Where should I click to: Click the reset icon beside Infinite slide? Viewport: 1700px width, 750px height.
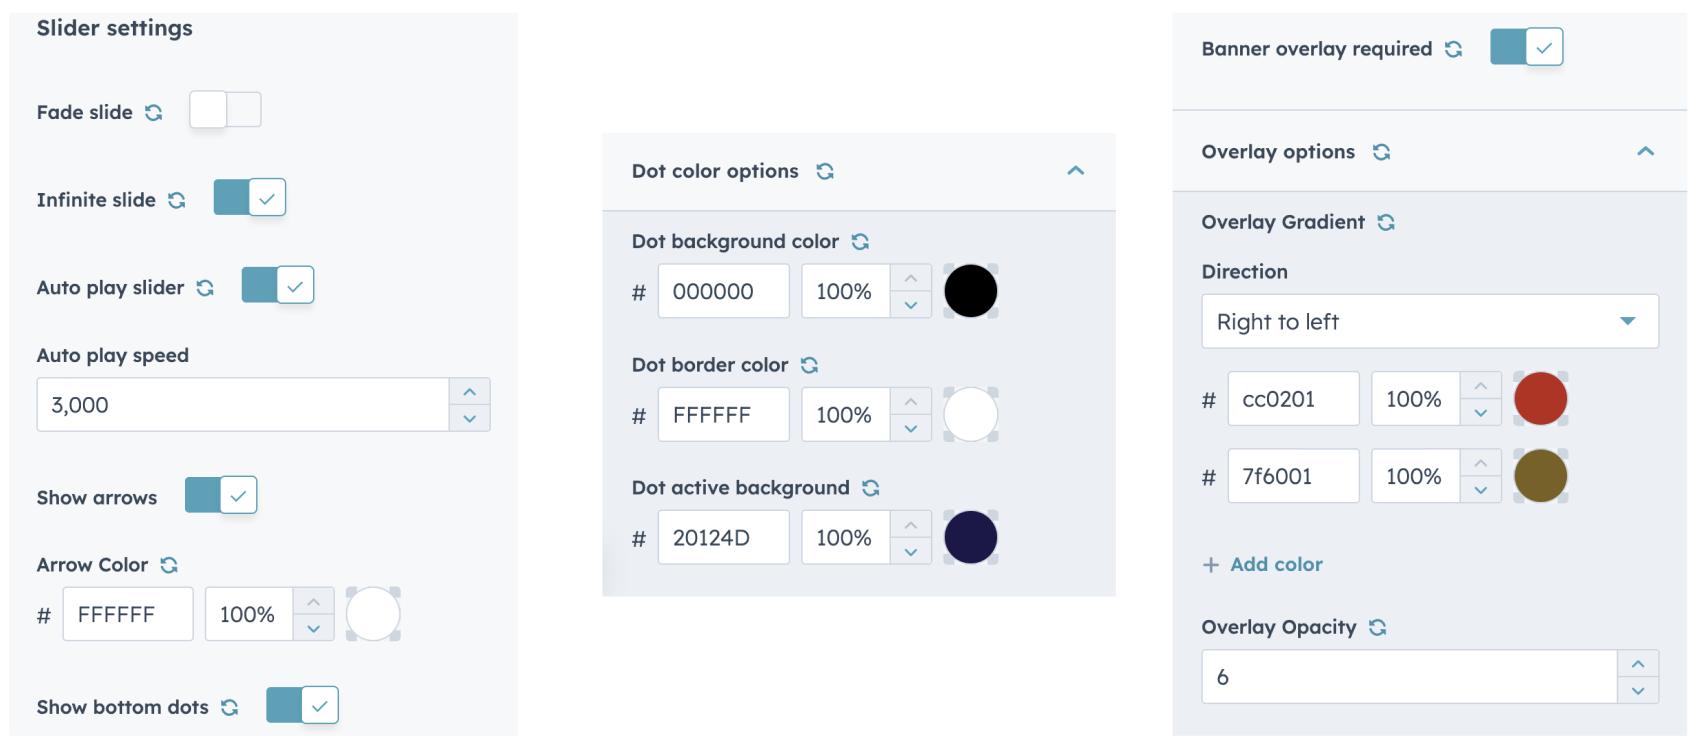[177, 201]
